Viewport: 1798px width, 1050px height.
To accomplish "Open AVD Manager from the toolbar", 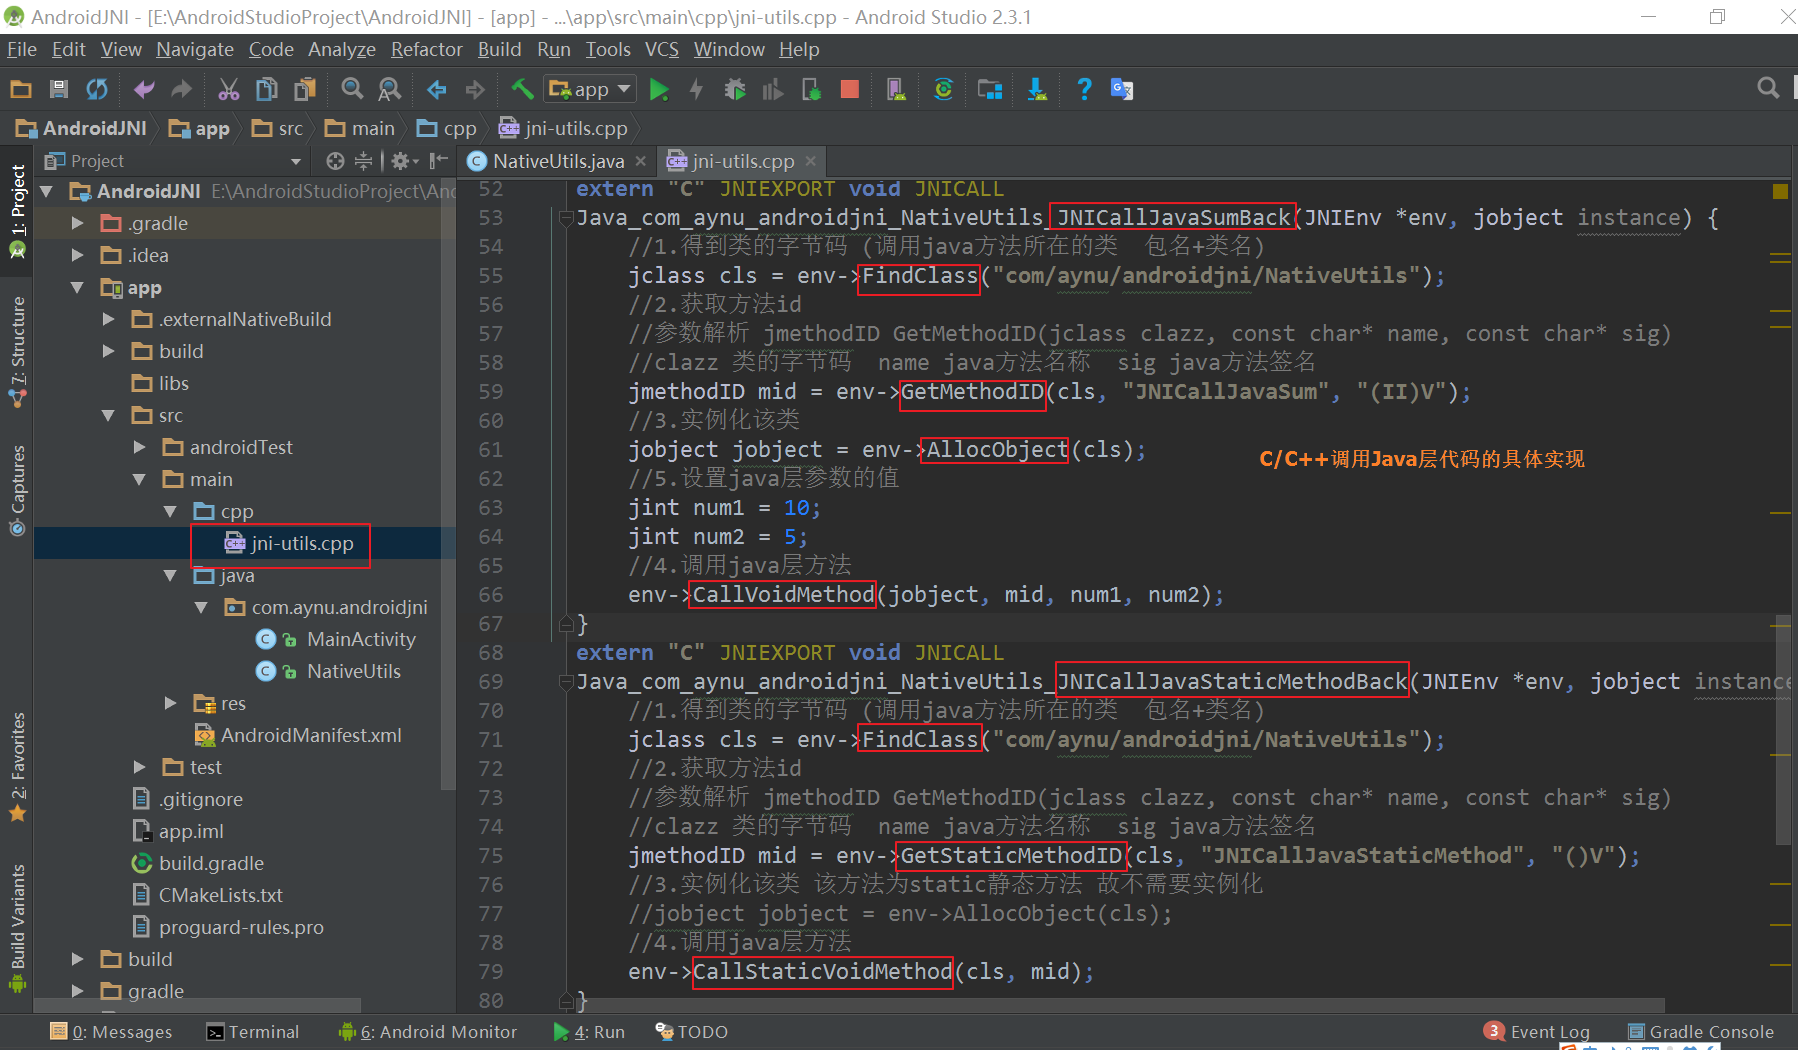I will click(x=896, y=90).
